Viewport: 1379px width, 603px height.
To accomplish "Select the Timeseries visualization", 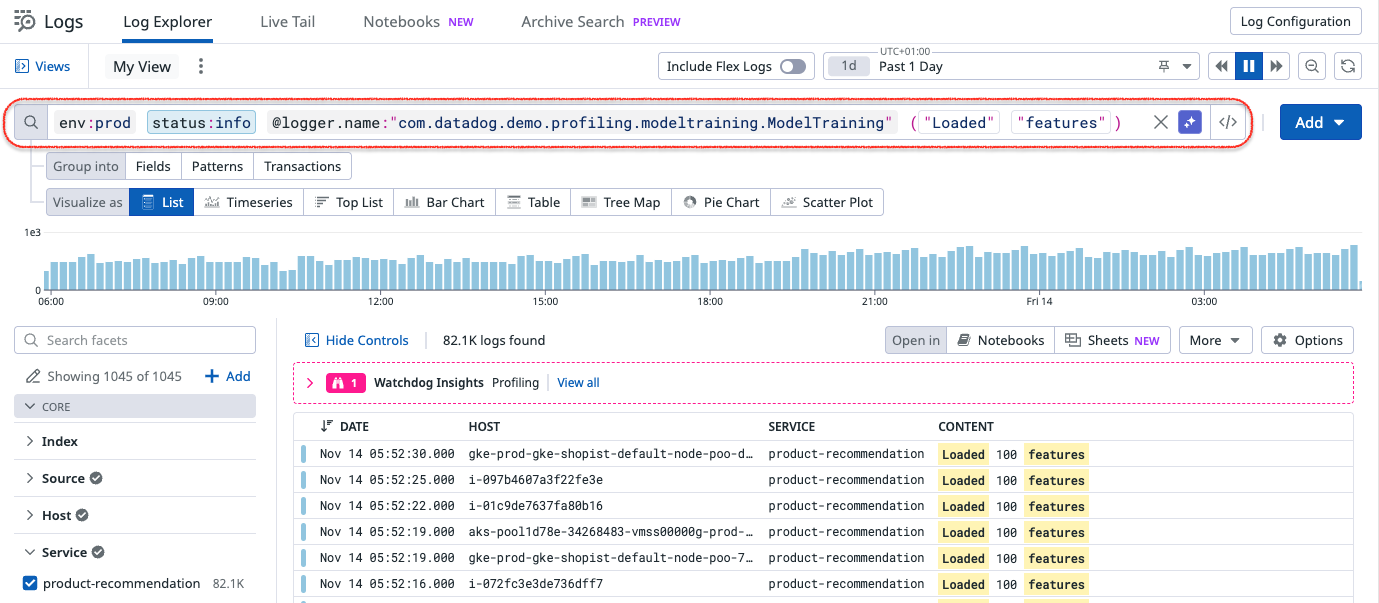I will coord(248,202).
